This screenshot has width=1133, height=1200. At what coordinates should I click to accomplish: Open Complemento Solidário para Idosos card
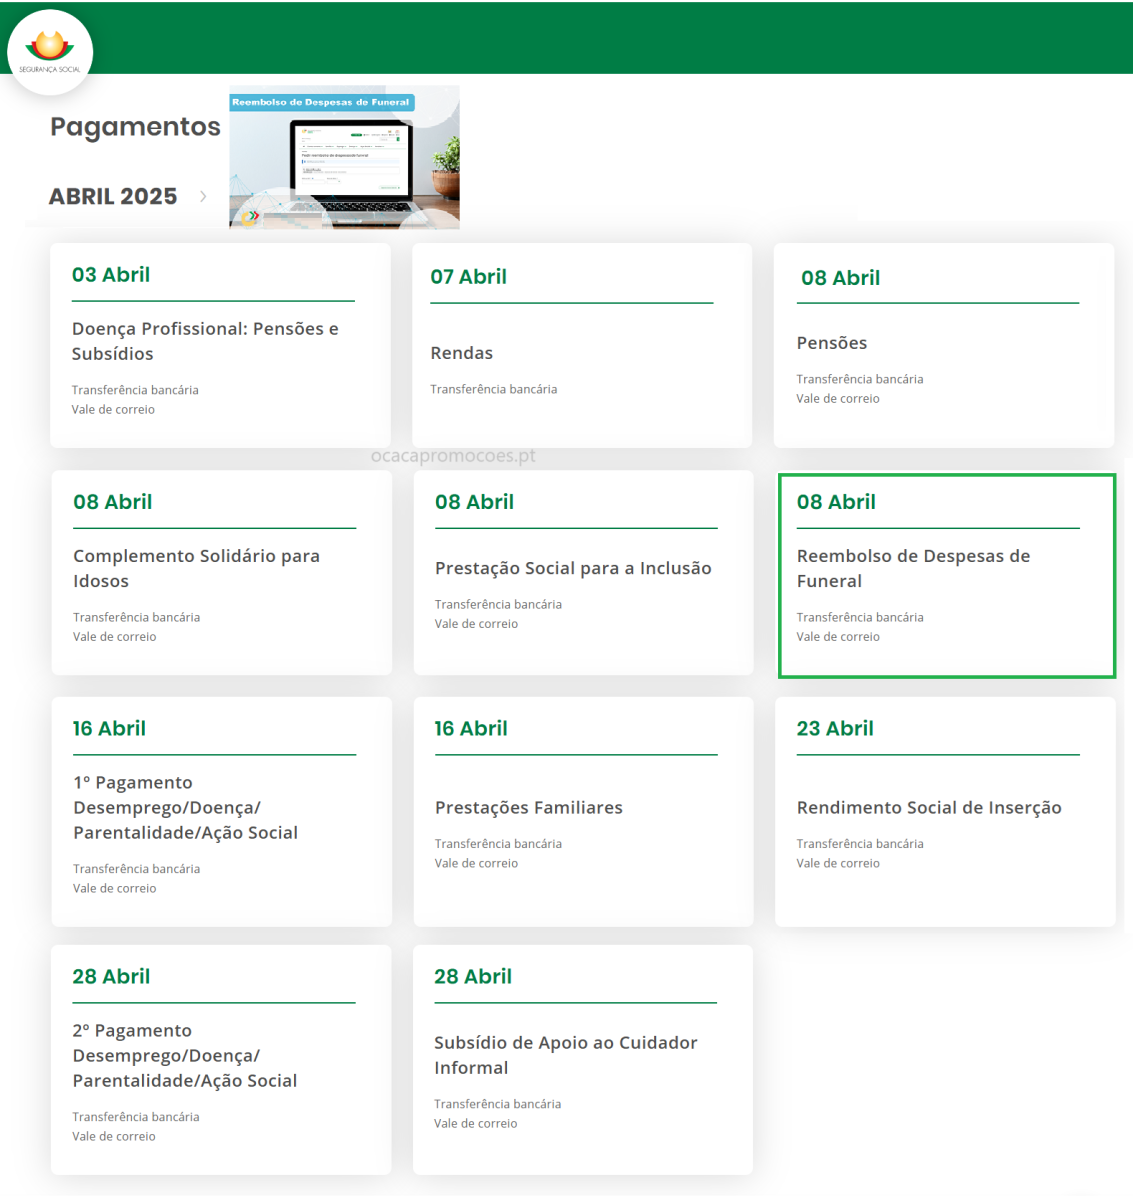222,573
